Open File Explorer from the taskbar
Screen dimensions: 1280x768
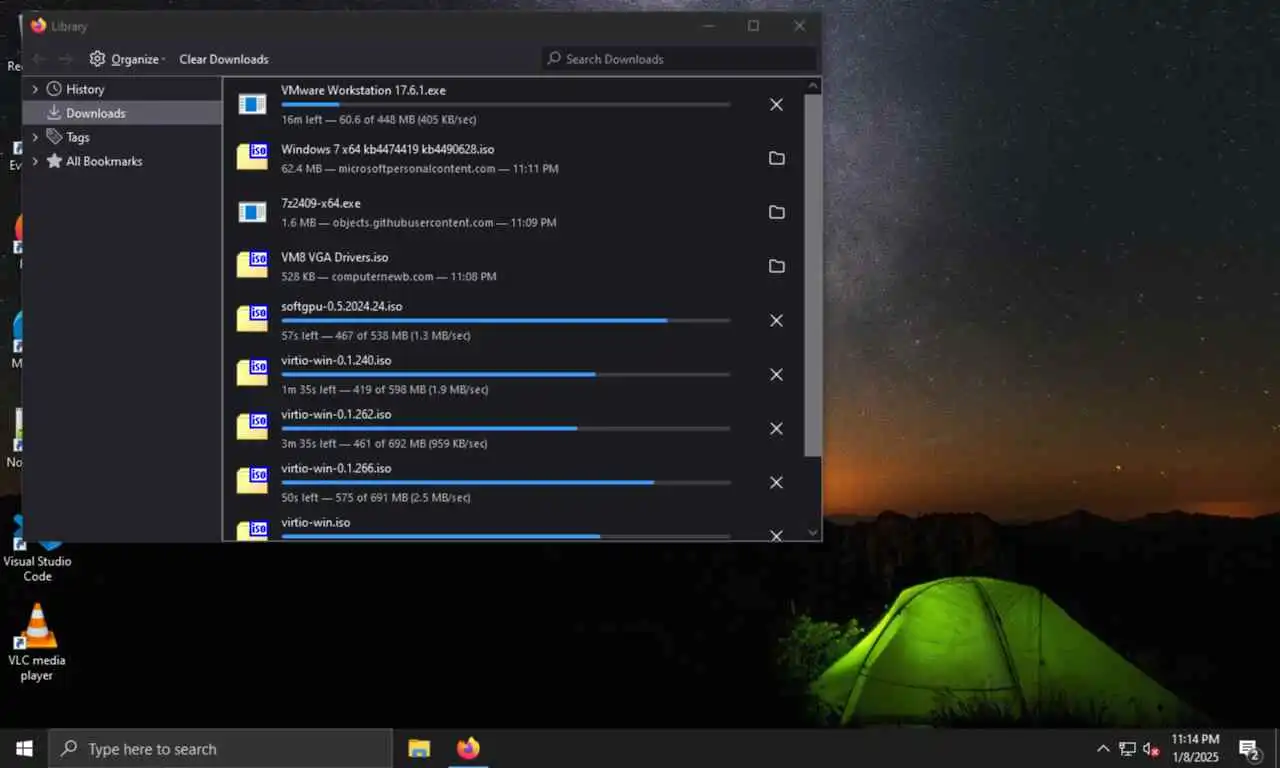point(419,748)
